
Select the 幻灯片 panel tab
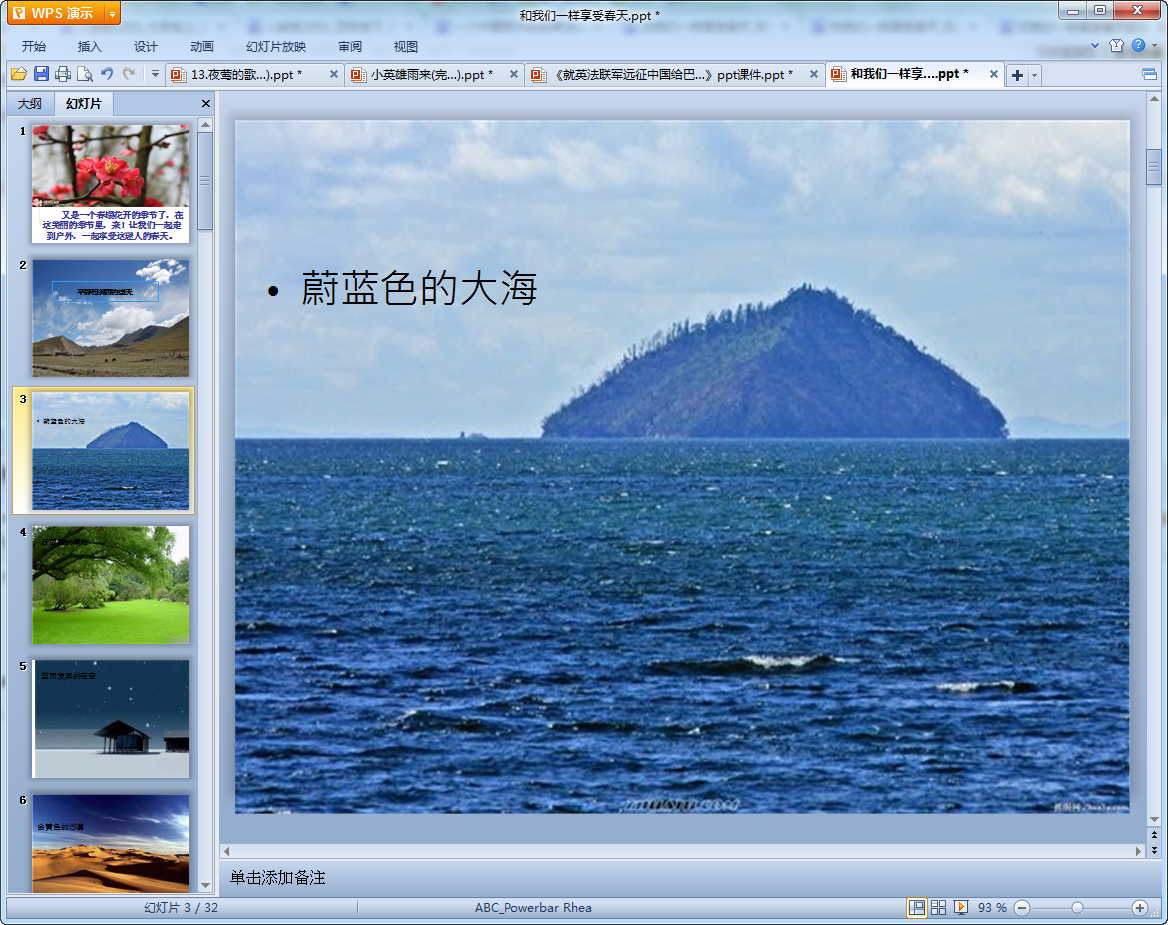(x=83, y=104)
